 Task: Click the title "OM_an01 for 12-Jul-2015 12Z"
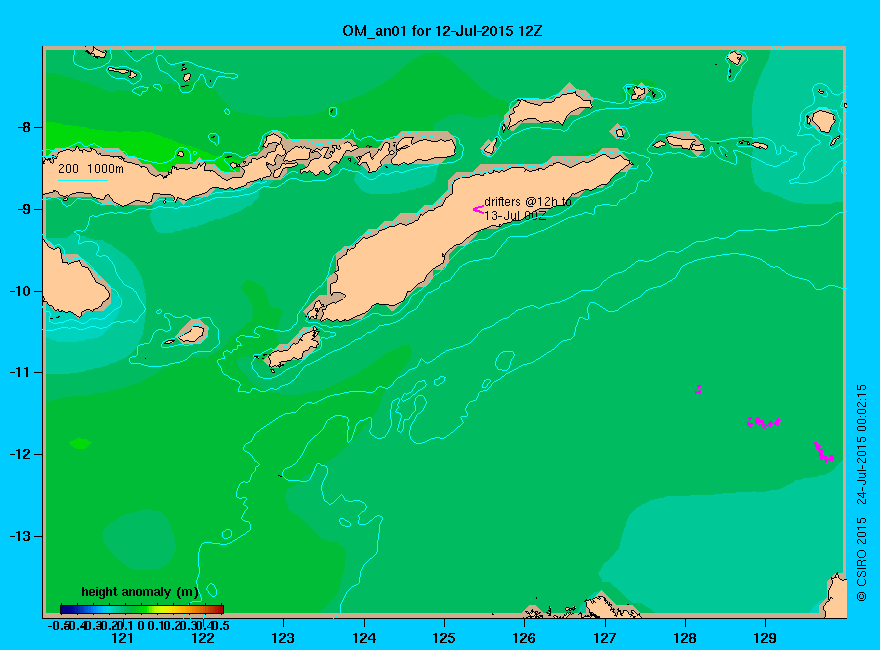(442, 31)
